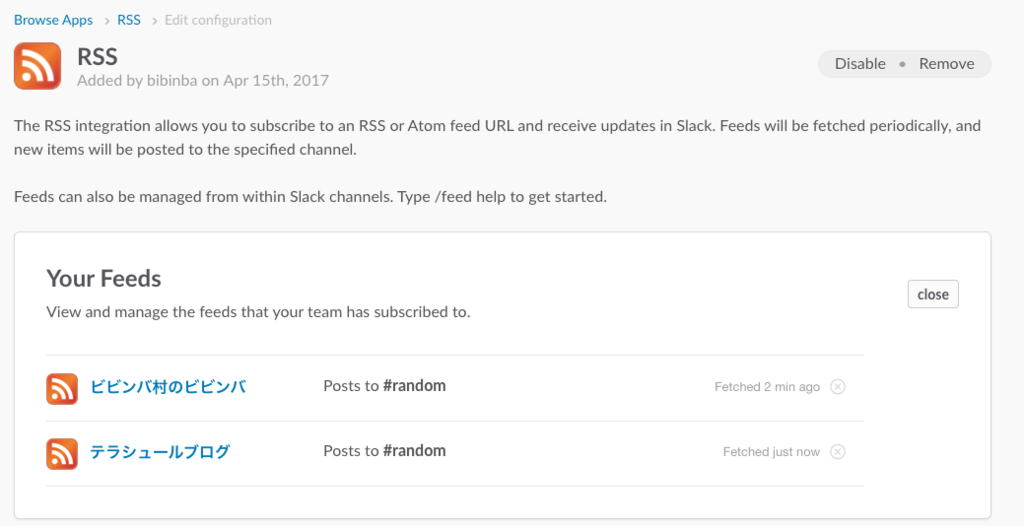Click the Your Feeds heading
This screenshot has height=526, width=1024.
(x=104, y=279)
